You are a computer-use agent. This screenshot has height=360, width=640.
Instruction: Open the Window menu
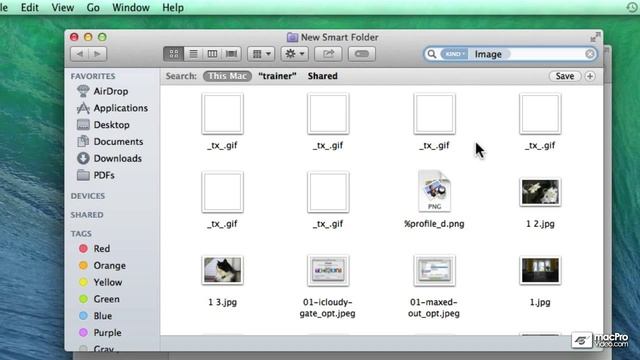coord(131,8)
